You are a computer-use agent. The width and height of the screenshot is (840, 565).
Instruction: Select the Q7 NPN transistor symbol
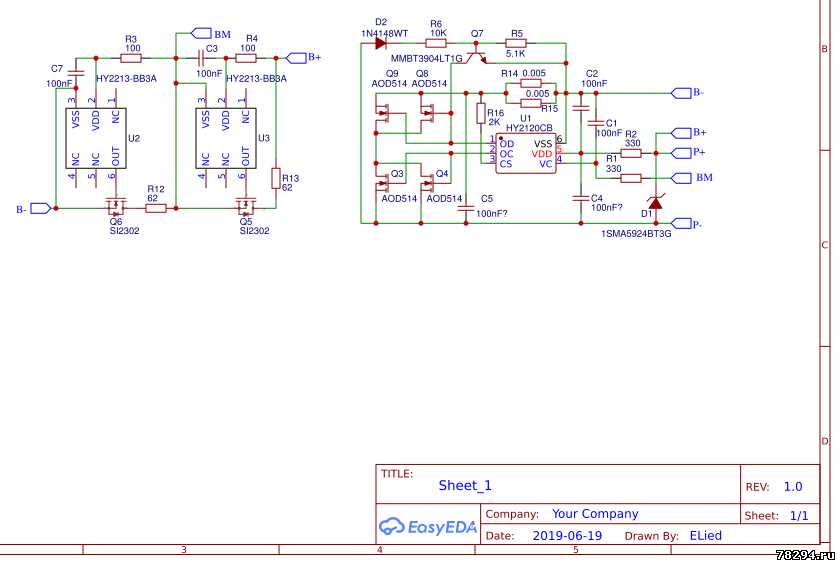(x=476, y=54)
